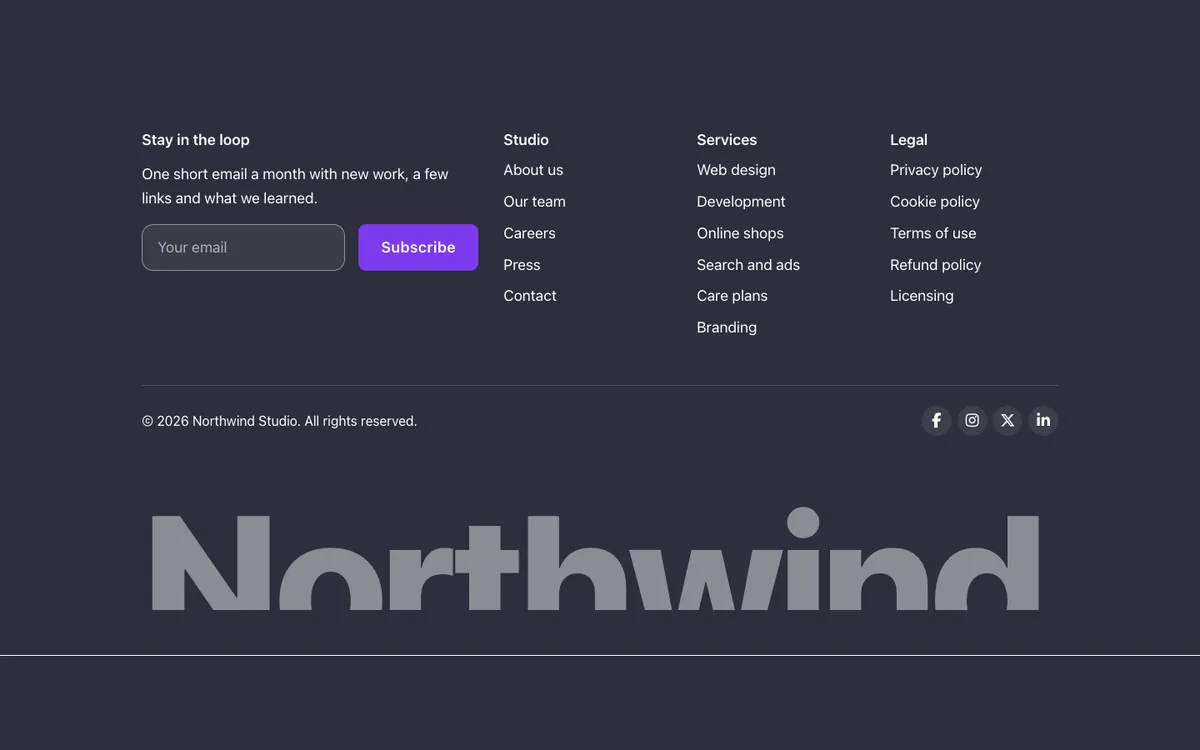Viewport: 1200px width, 750px height.
Task: Open the Privacy policy link
Action: pos(936,170)
